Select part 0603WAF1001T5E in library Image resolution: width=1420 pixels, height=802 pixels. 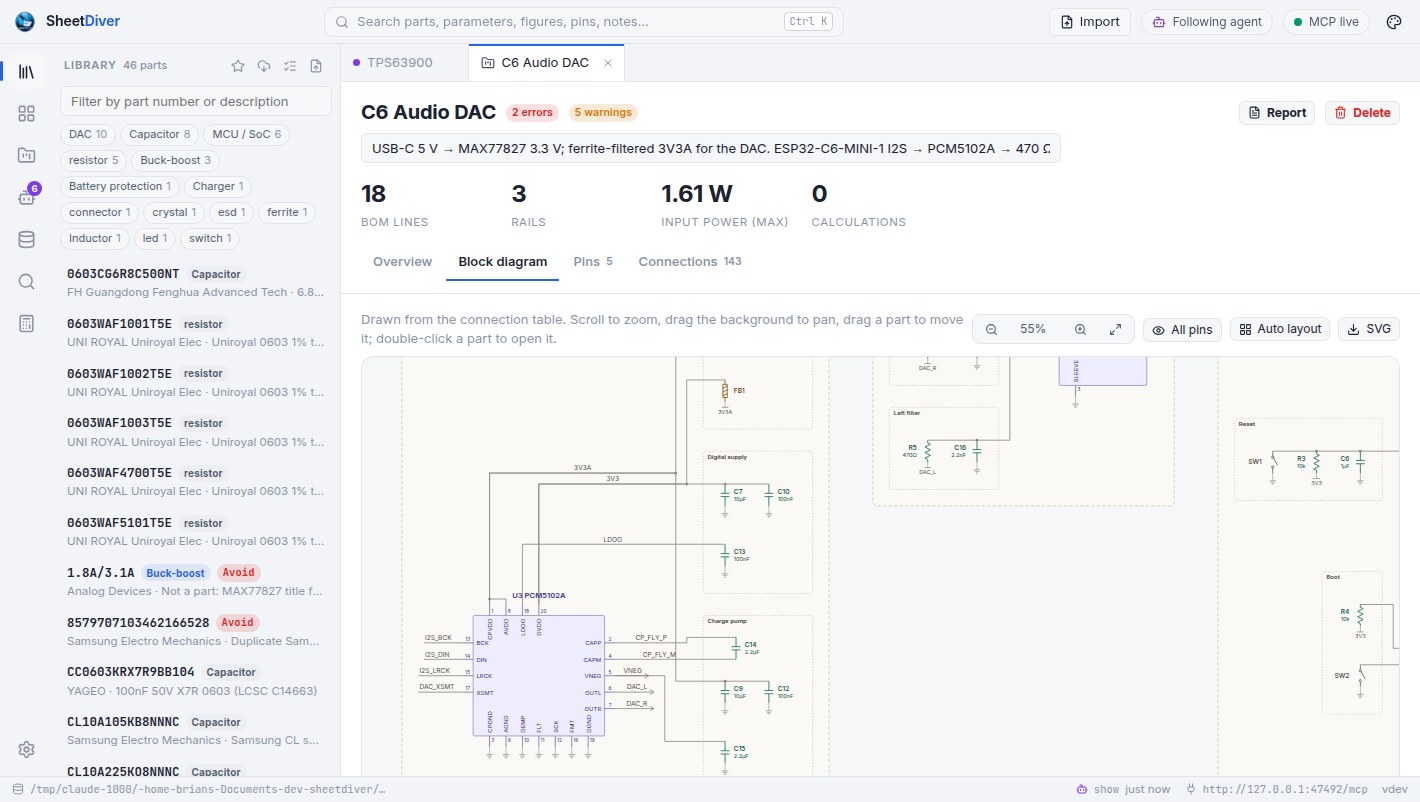pos(196,333)
